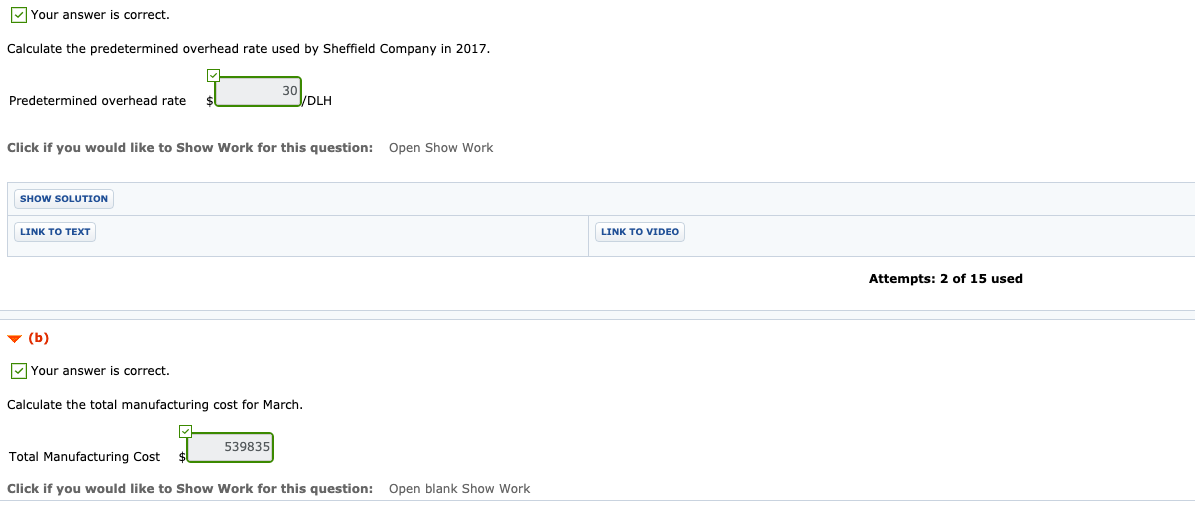
Task: Click the small checkmark above the 539835 field
Action: tap(185, 431)
